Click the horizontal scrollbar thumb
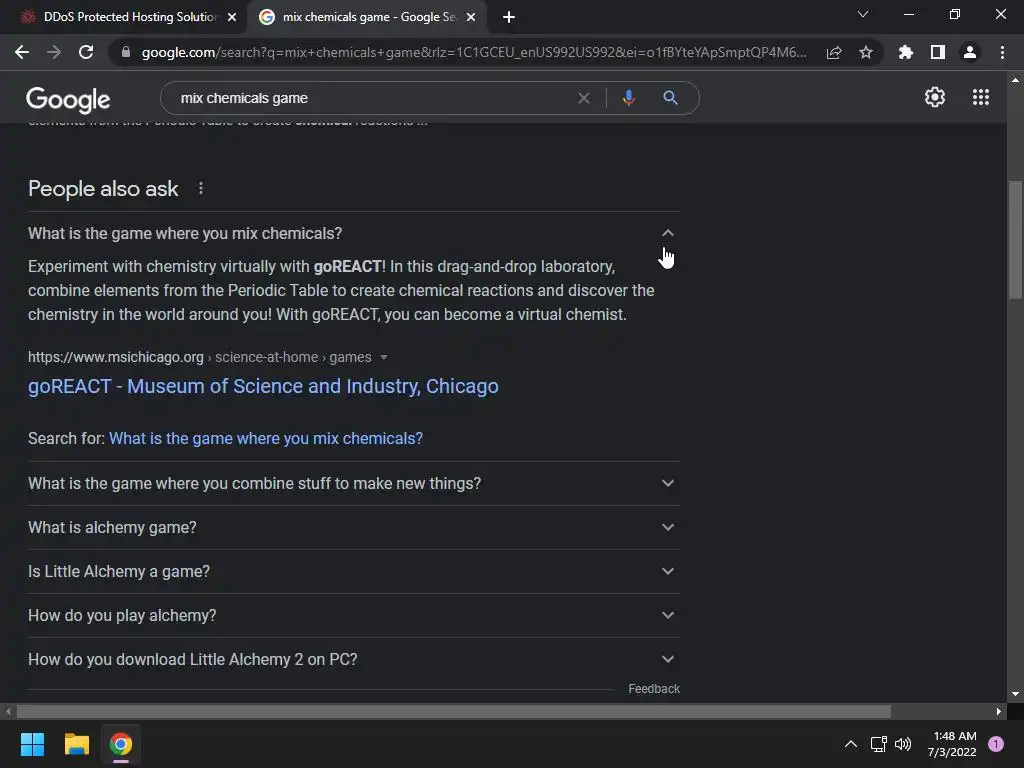Screen dimensions: 1024x768 (x=454, y=711)
